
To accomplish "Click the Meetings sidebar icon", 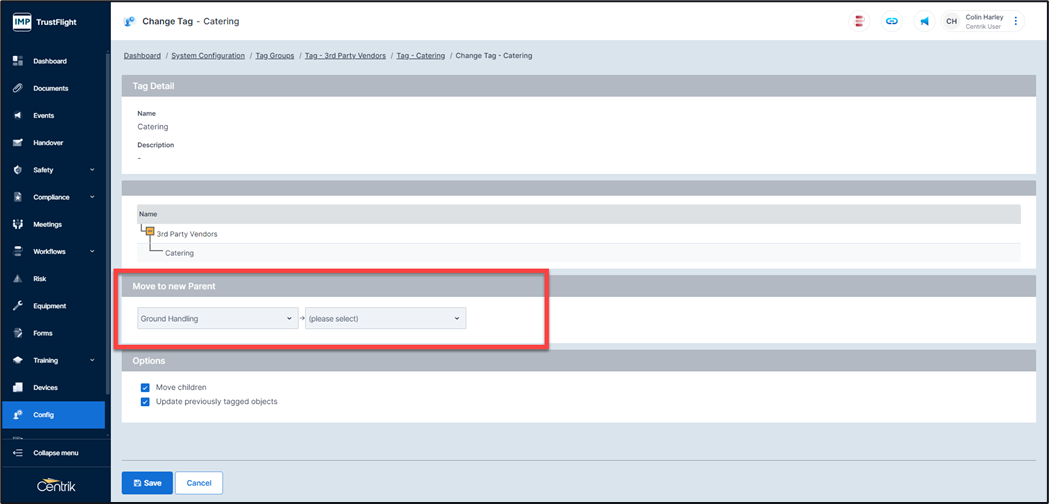I will point(18,224).
